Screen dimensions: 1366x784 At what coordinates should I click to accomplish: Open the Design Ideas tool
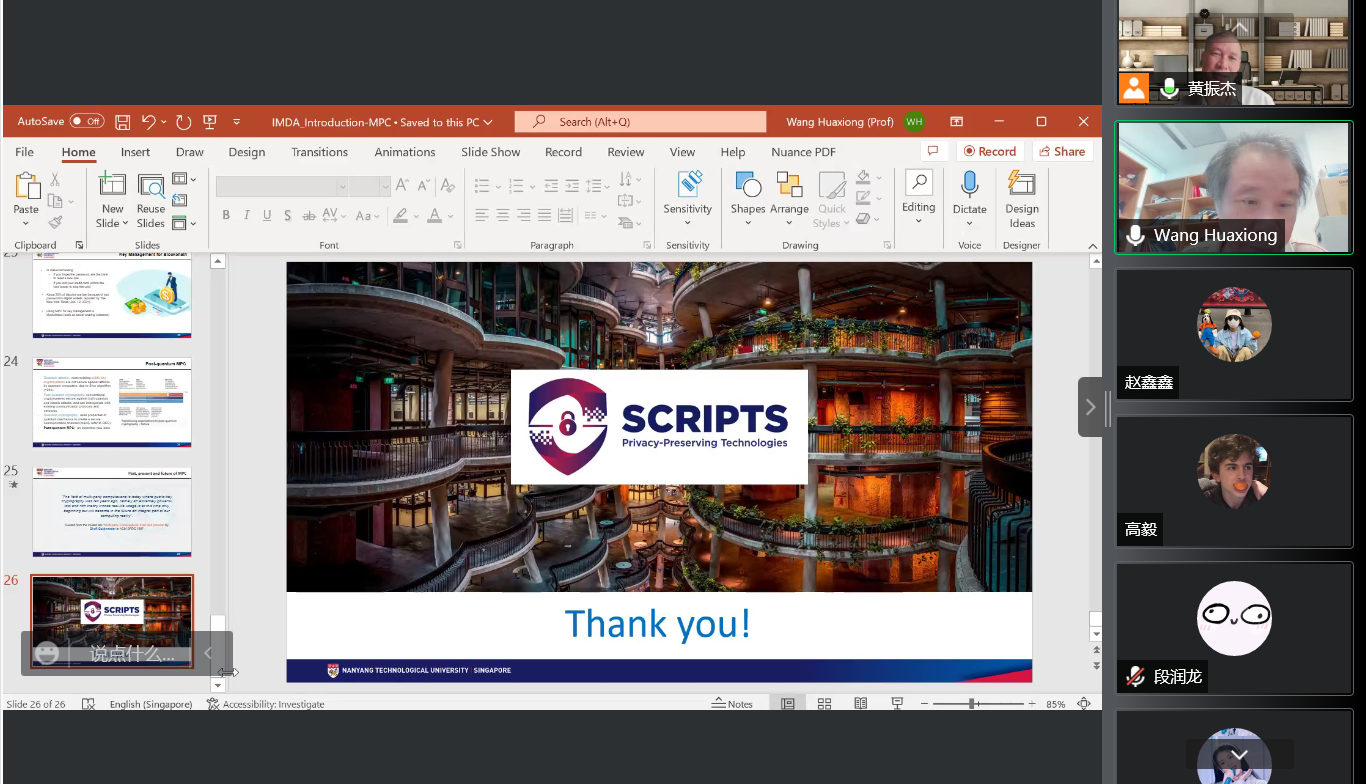point(1021,185)
